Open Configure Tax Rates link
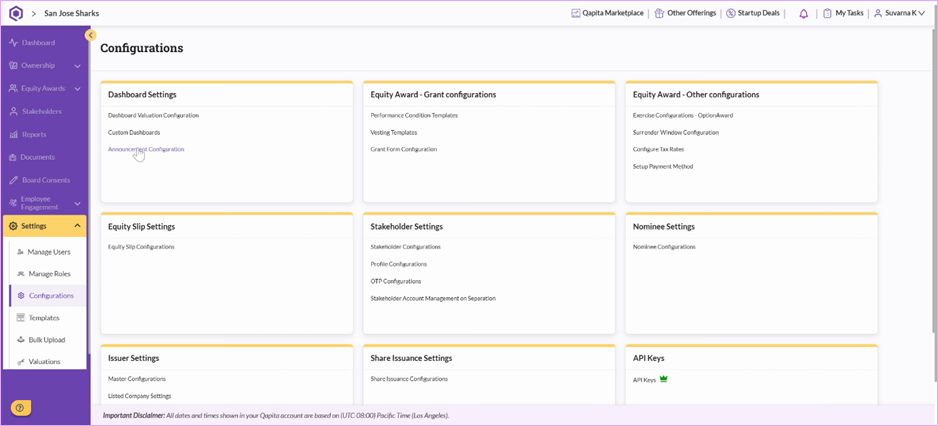The image size is (938, 426). coord(658,150)
